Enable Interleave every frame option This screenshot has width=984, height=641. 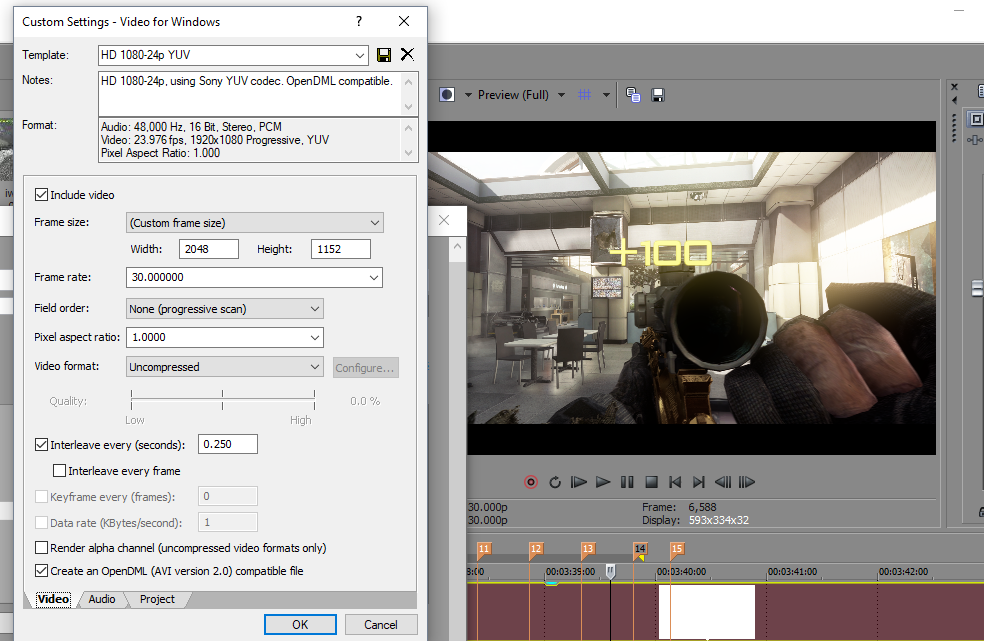coord(60,471)
